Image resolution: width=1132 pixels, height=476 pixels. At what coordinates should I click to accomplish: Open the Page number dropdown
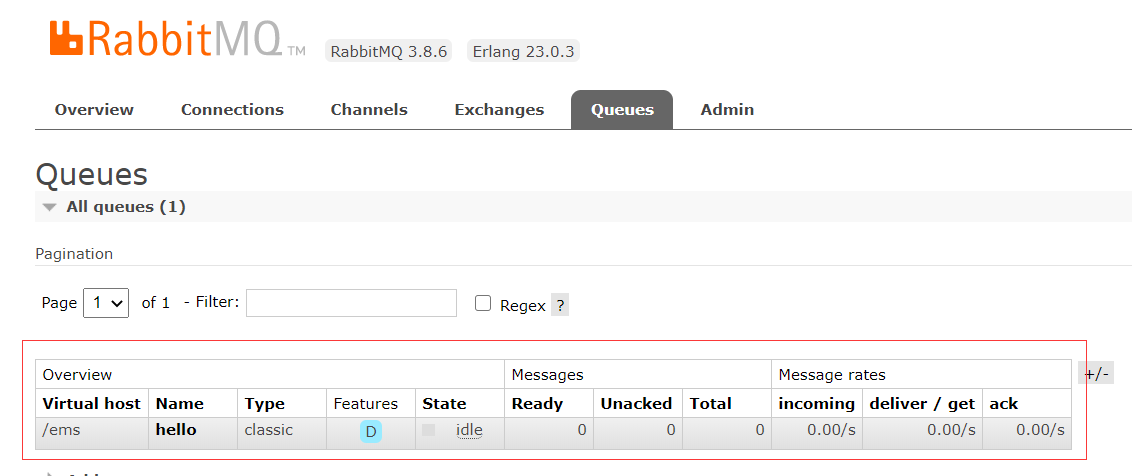[x=106, y=303]
